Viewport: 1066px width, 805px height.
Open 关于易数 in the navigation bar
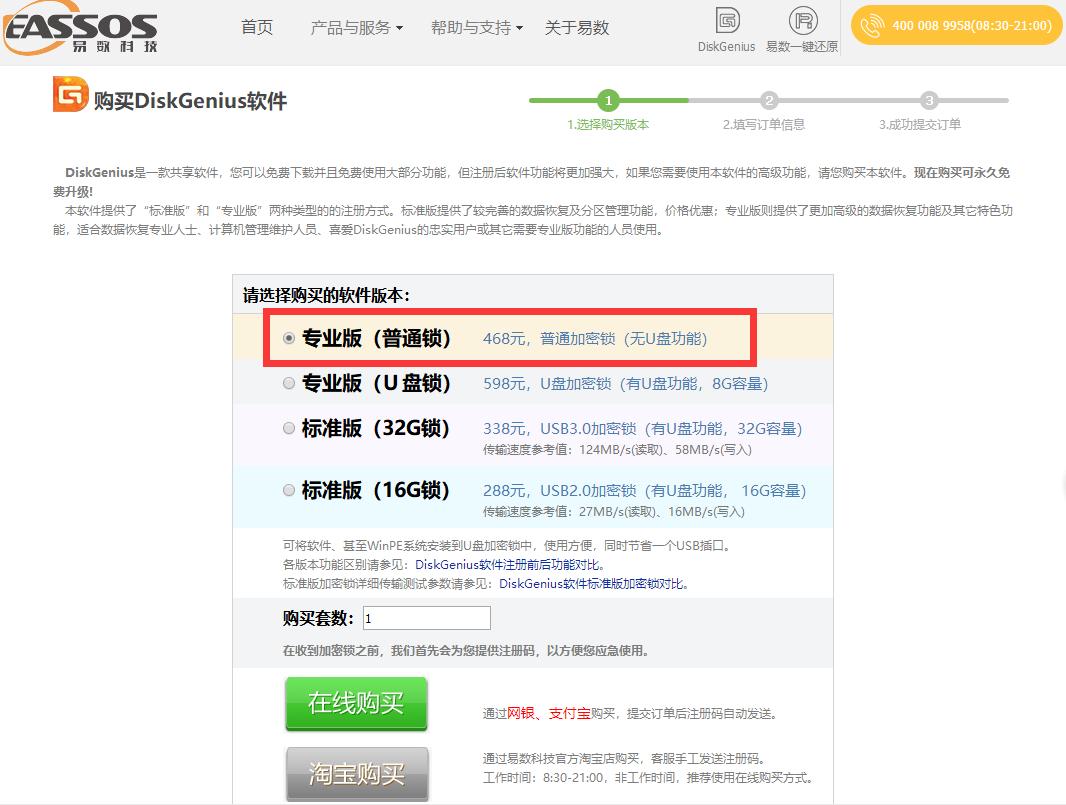[577, 27]
